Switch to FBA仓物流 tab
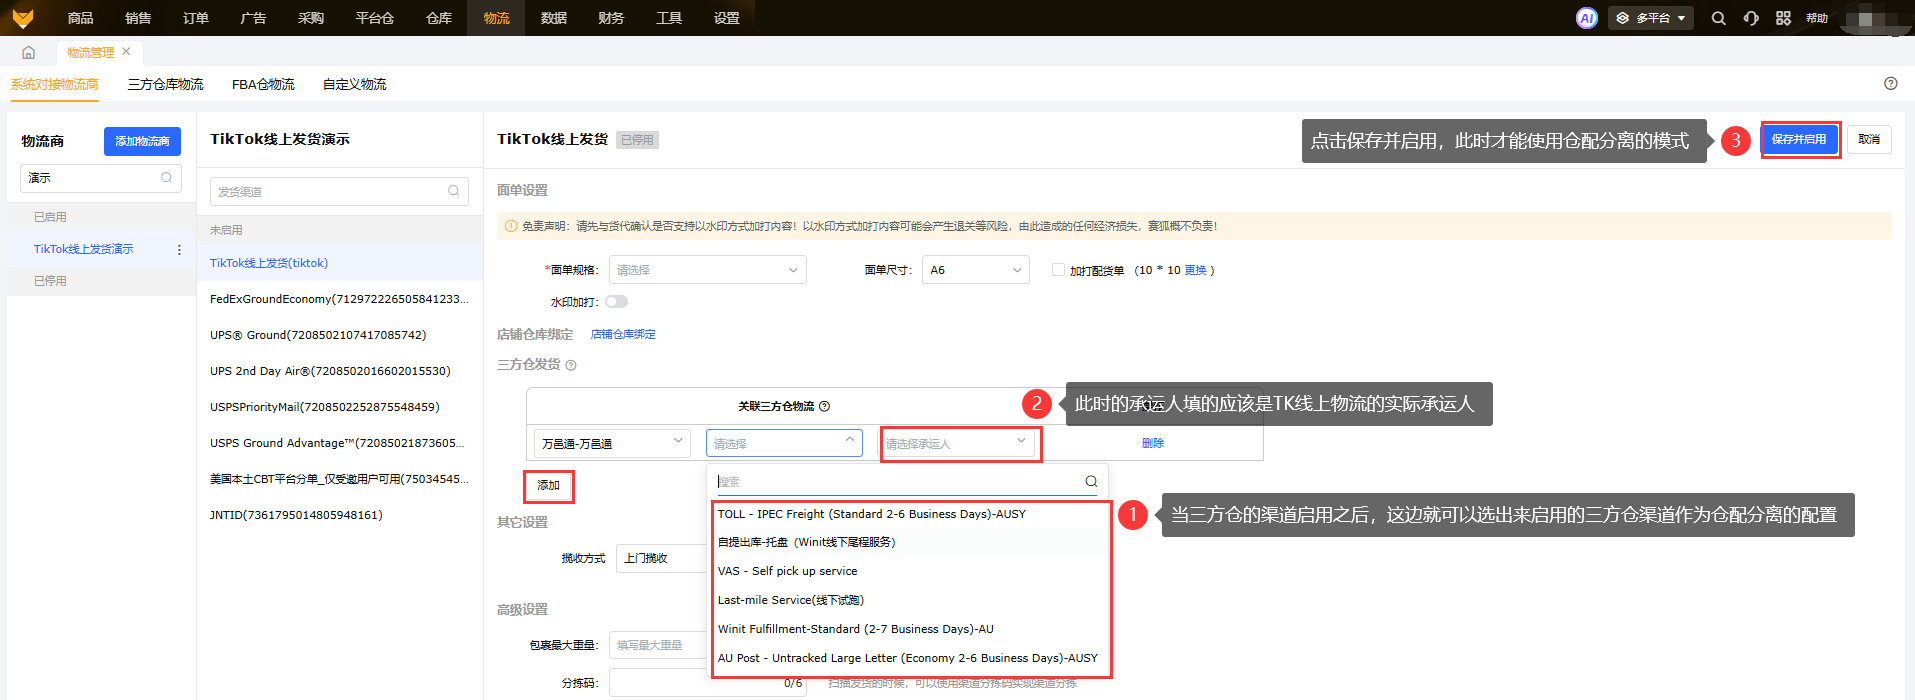 click(x=263, y=84)
